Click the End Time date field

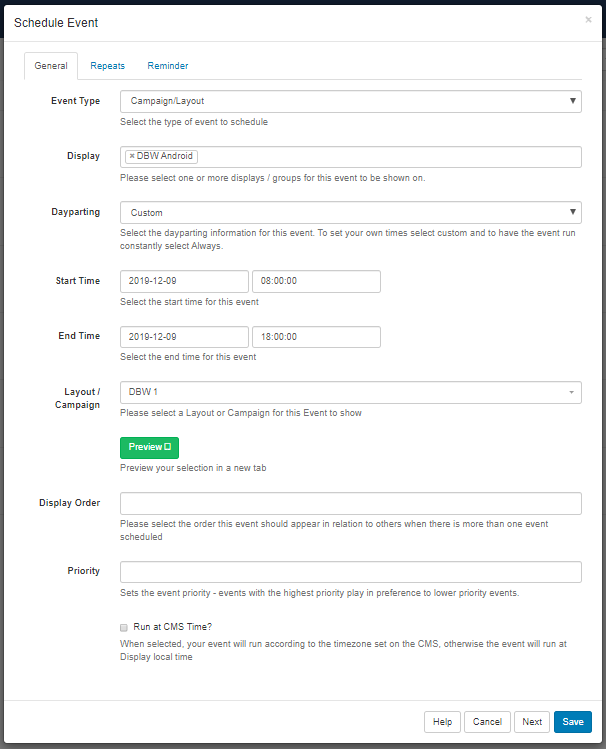click(184, 337)
